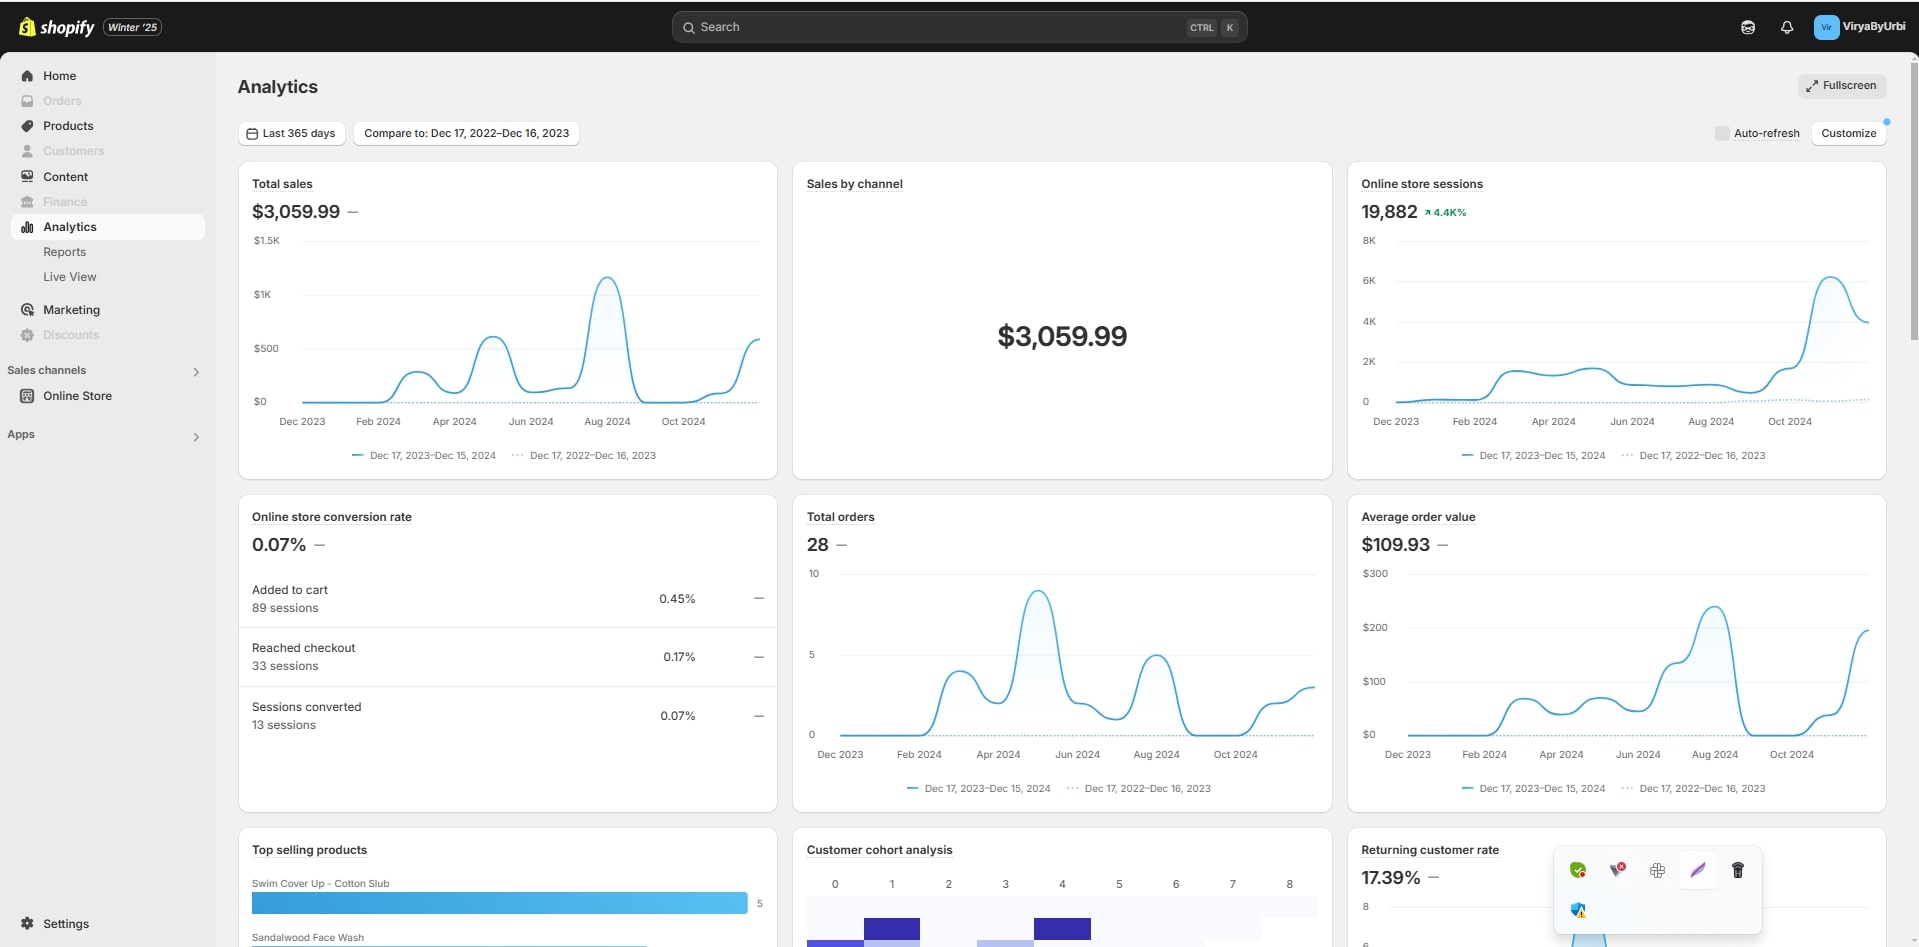Open the Last 365 days date picker

[x=291, y=133]
